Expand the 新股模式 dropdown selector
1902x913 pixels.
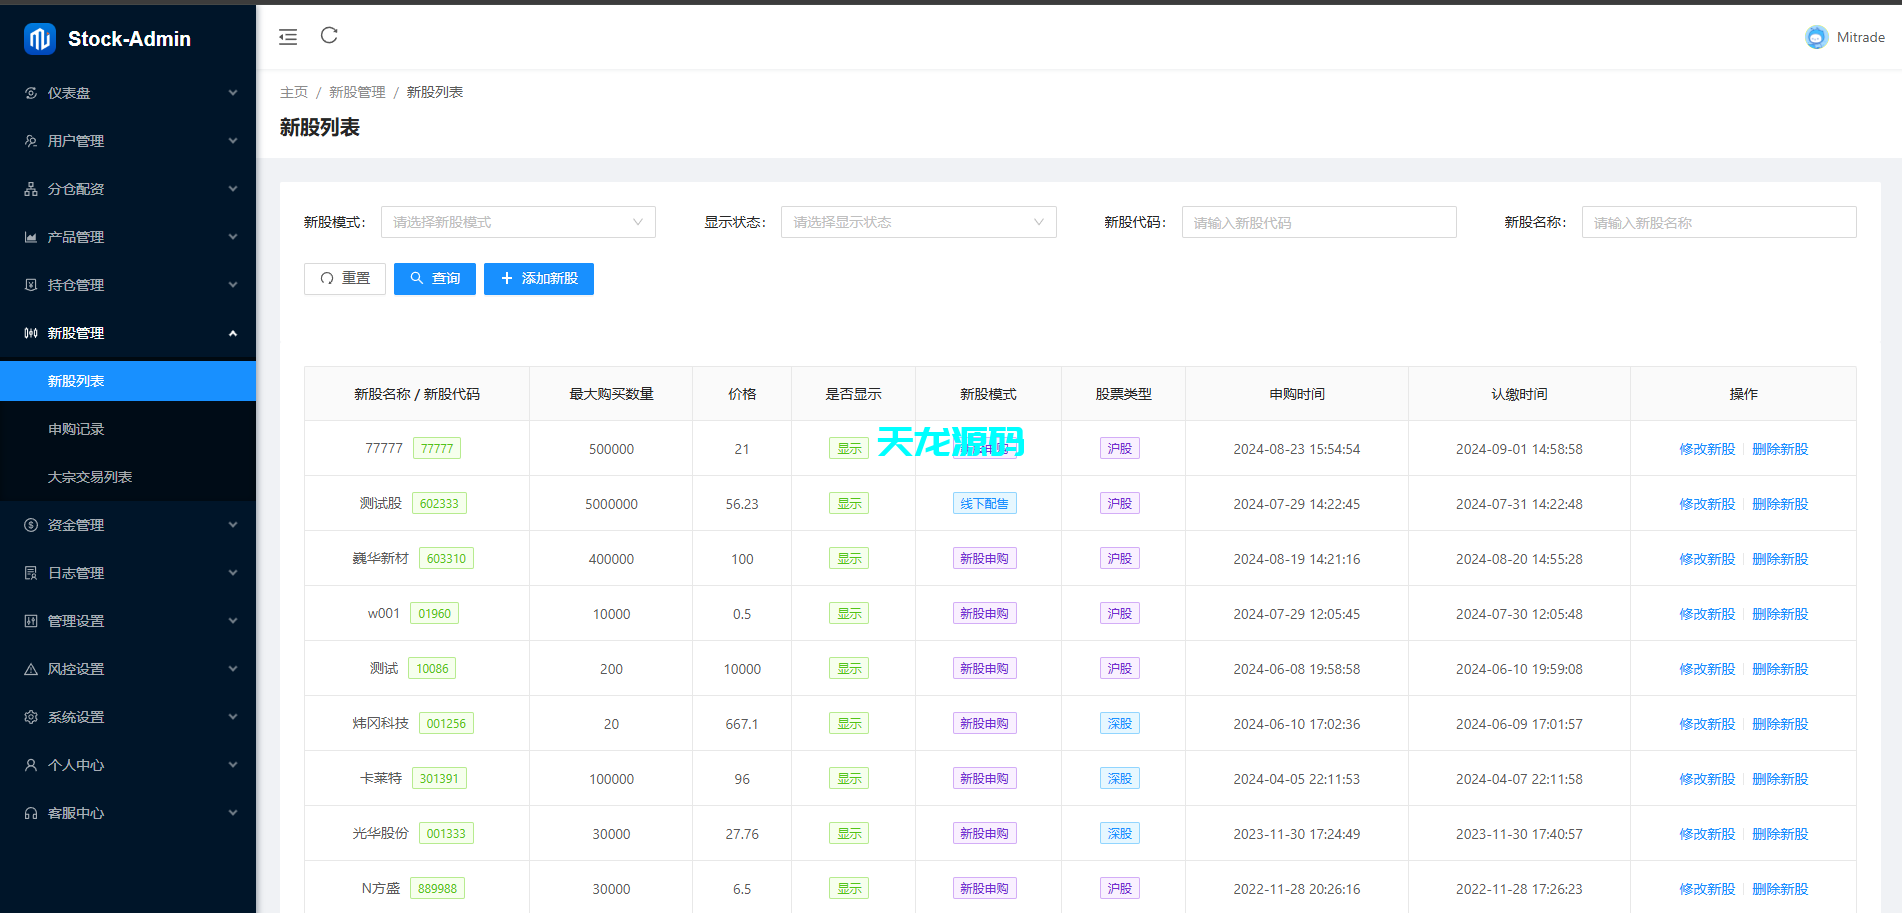point(517,222)
